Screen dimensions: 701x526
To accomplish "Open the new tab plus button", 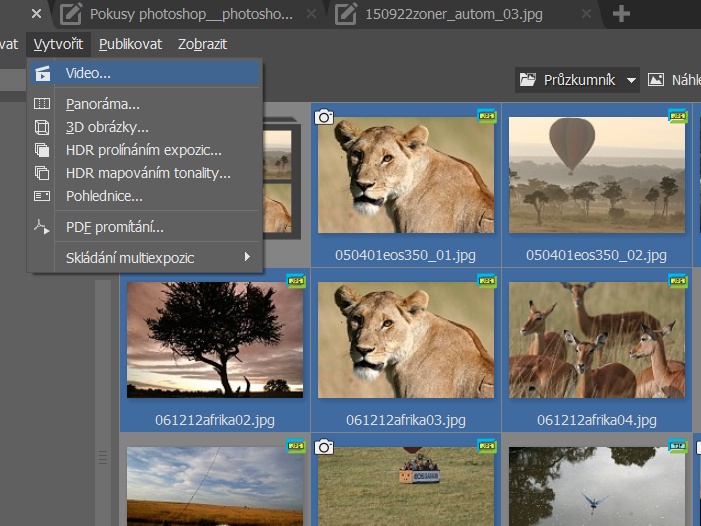I will [621, 14].
